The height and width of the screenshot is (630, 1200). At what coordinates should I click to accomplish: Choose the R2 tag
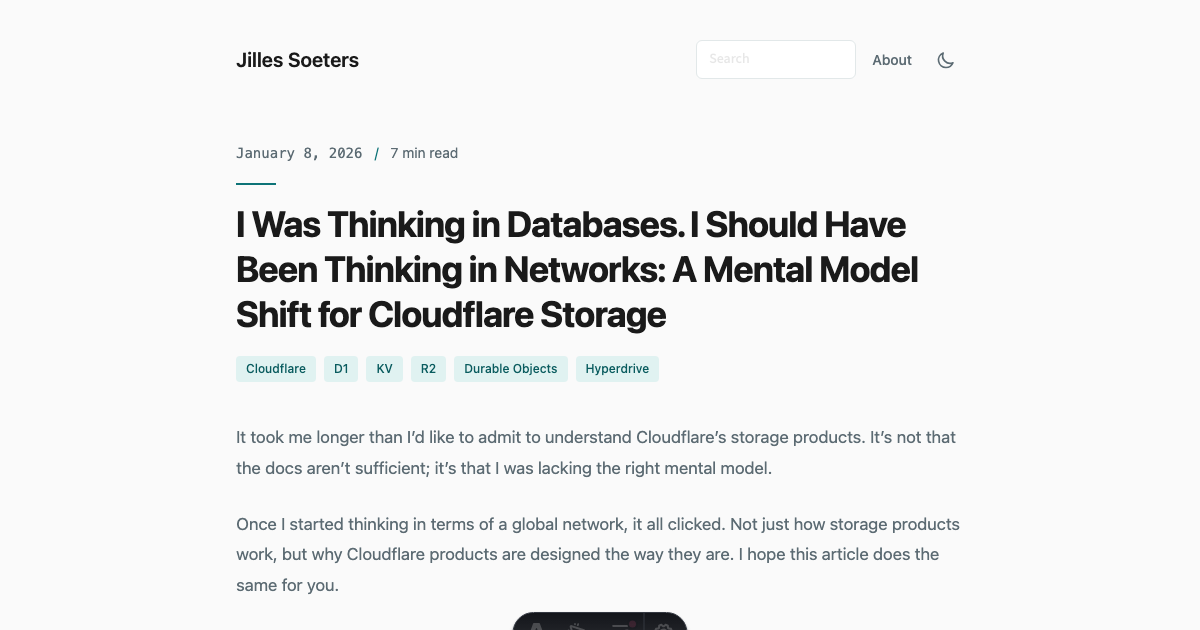click(x=428, y=369)
